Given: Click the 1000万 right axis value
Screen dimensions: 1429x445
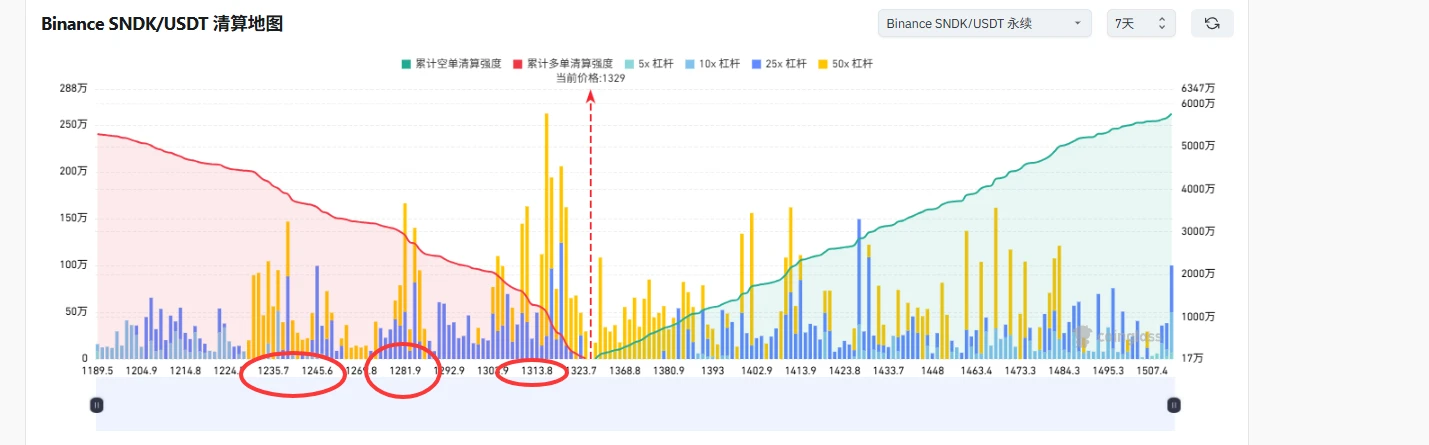Looking at the screenshot, I should tap(1196, 317).
